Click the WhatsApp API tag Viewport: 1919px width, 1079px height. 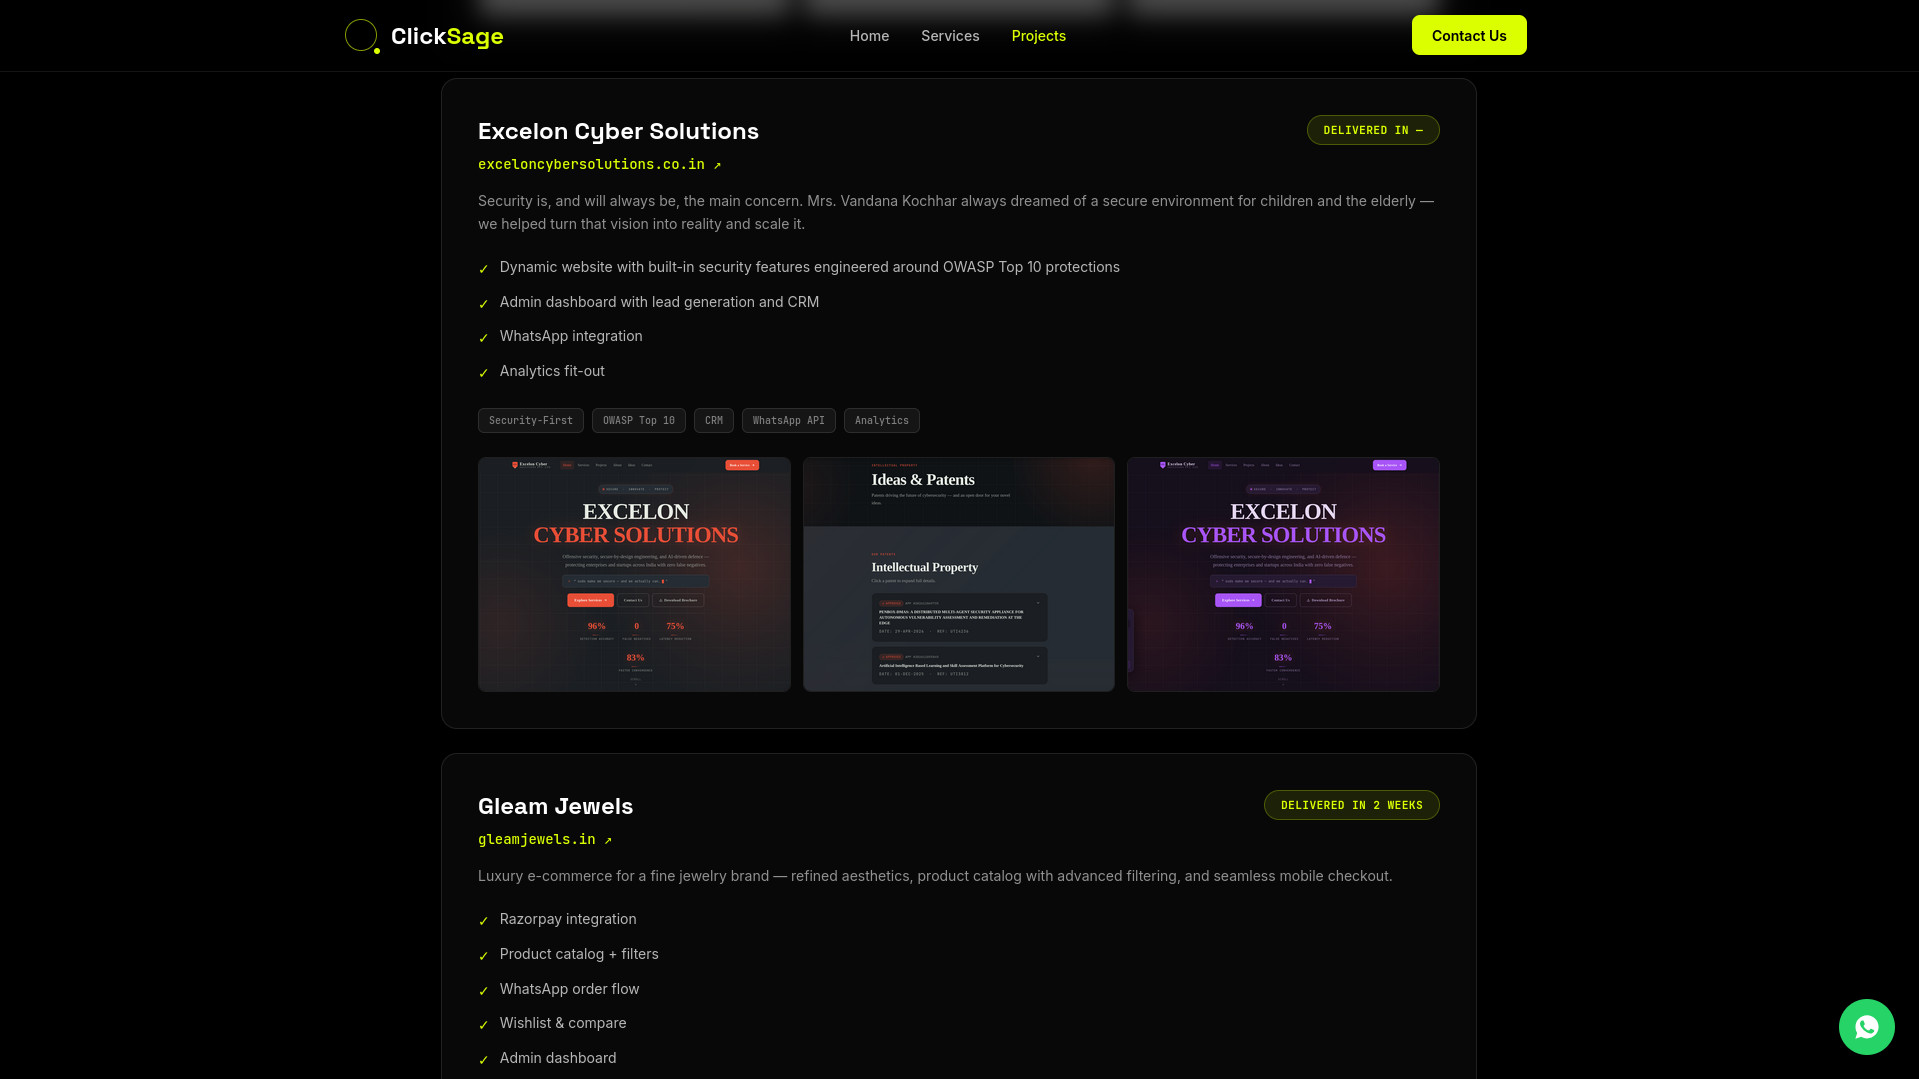(x=789, y=420)
